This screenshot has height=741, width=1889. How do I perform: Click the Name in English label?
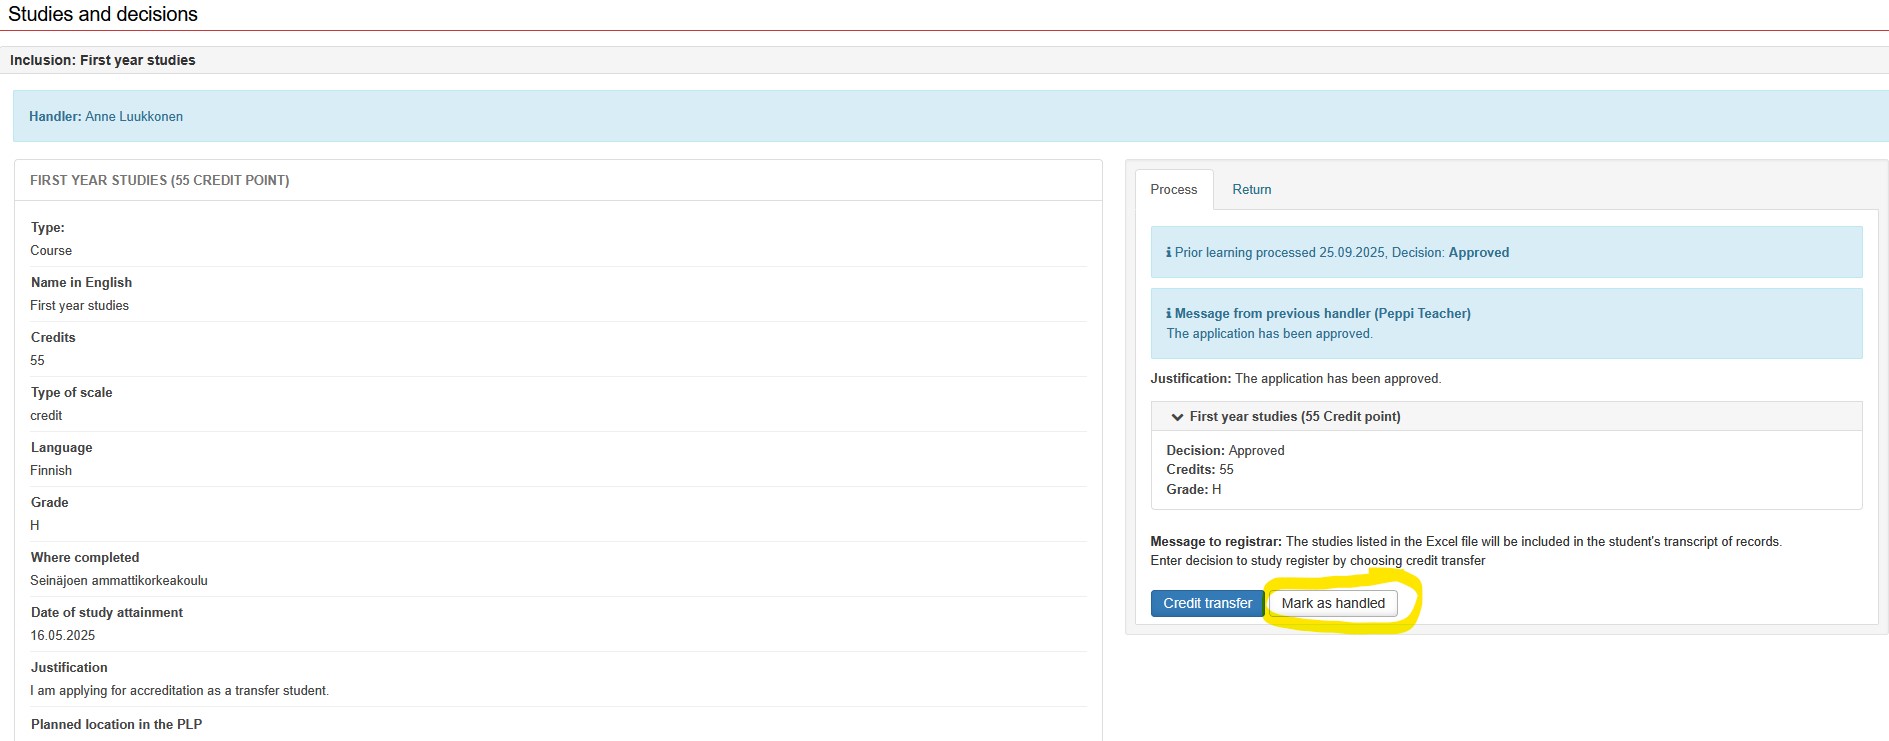click(81, 282)
